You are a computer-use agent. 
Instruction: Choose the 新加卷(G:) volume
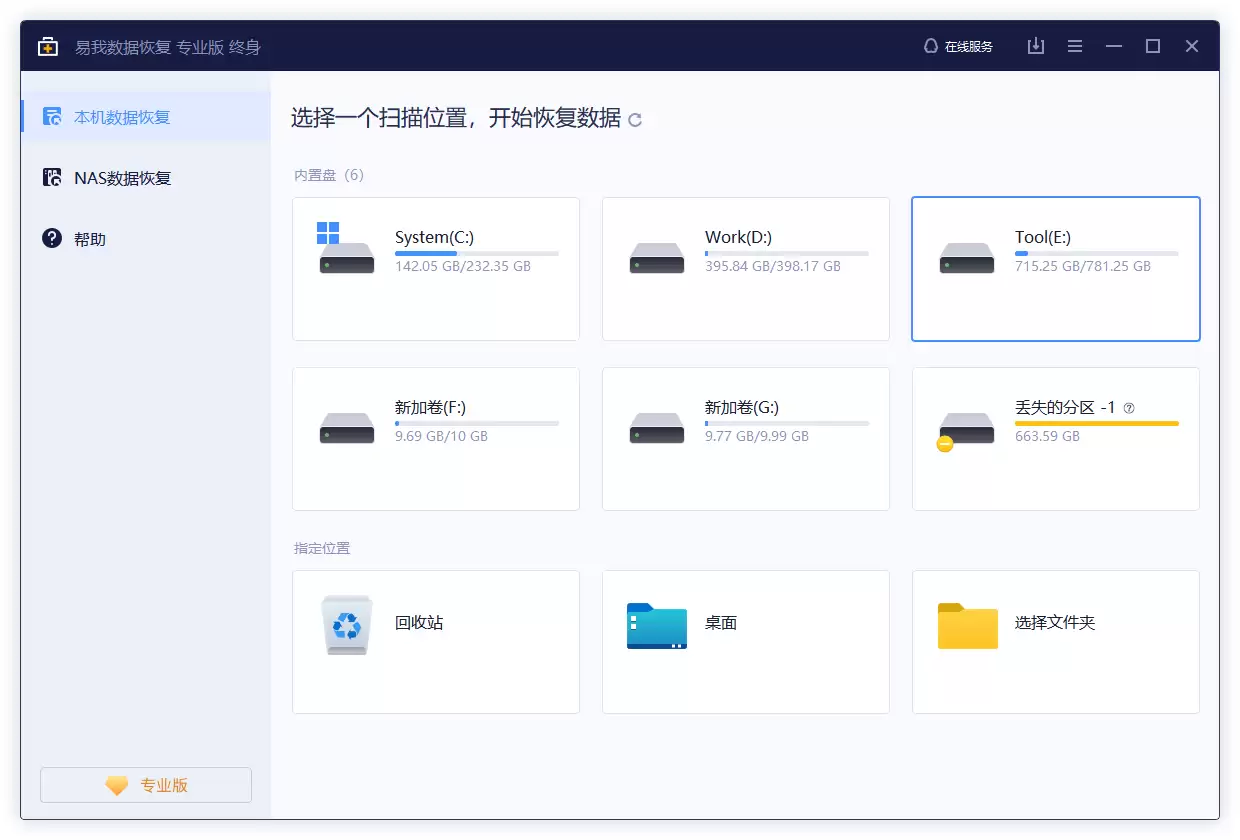[745, 439]
